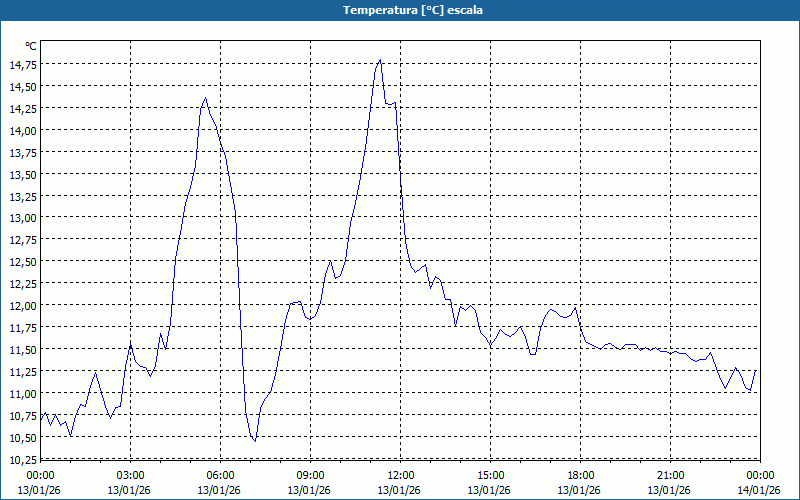
Task: Click the 13,00 y-axis label
Action: click(x=22, y=218)
